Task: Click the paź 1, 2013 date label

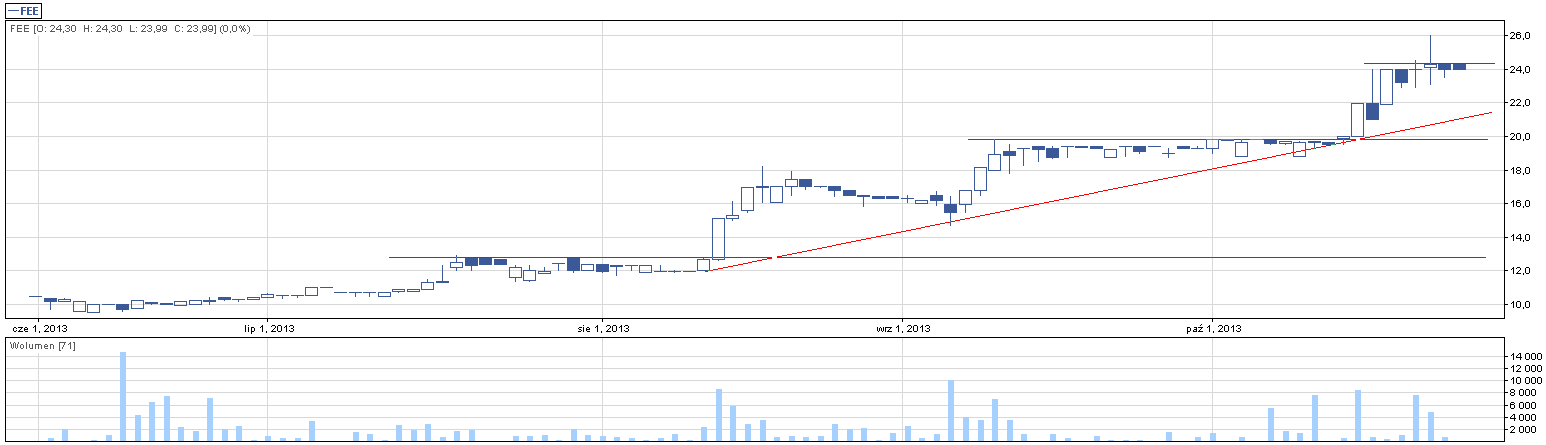Action: pyautogui.click(x=1214, y=327)
